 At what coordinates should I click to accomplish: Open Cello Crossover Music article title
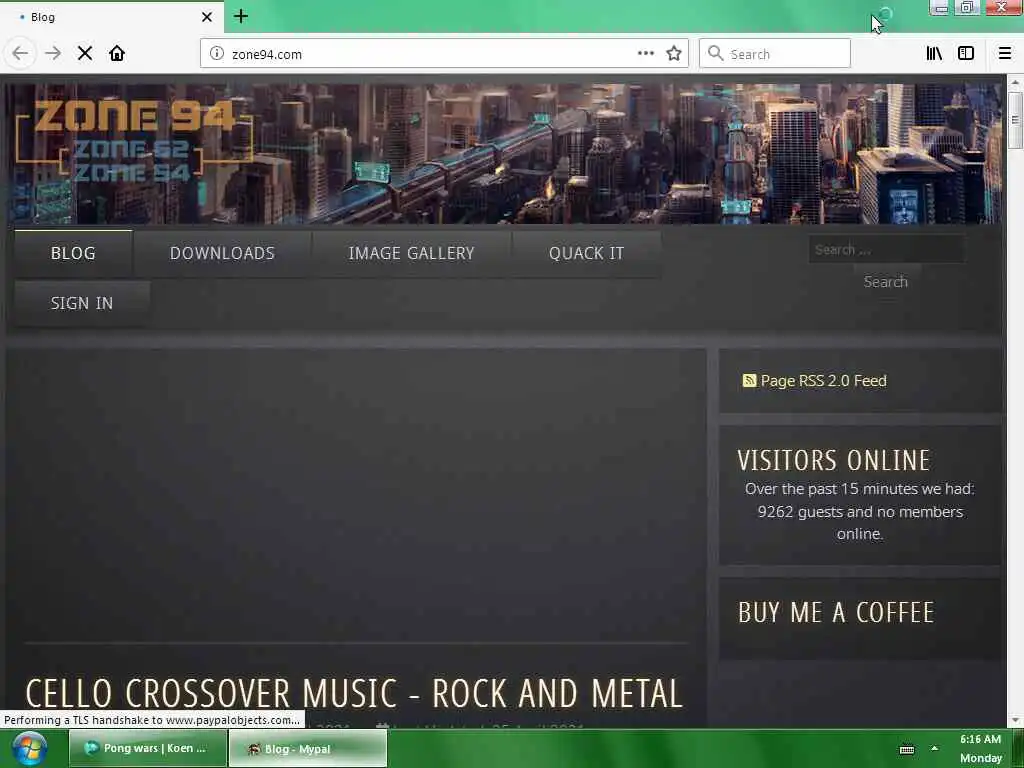coord(354,693)
